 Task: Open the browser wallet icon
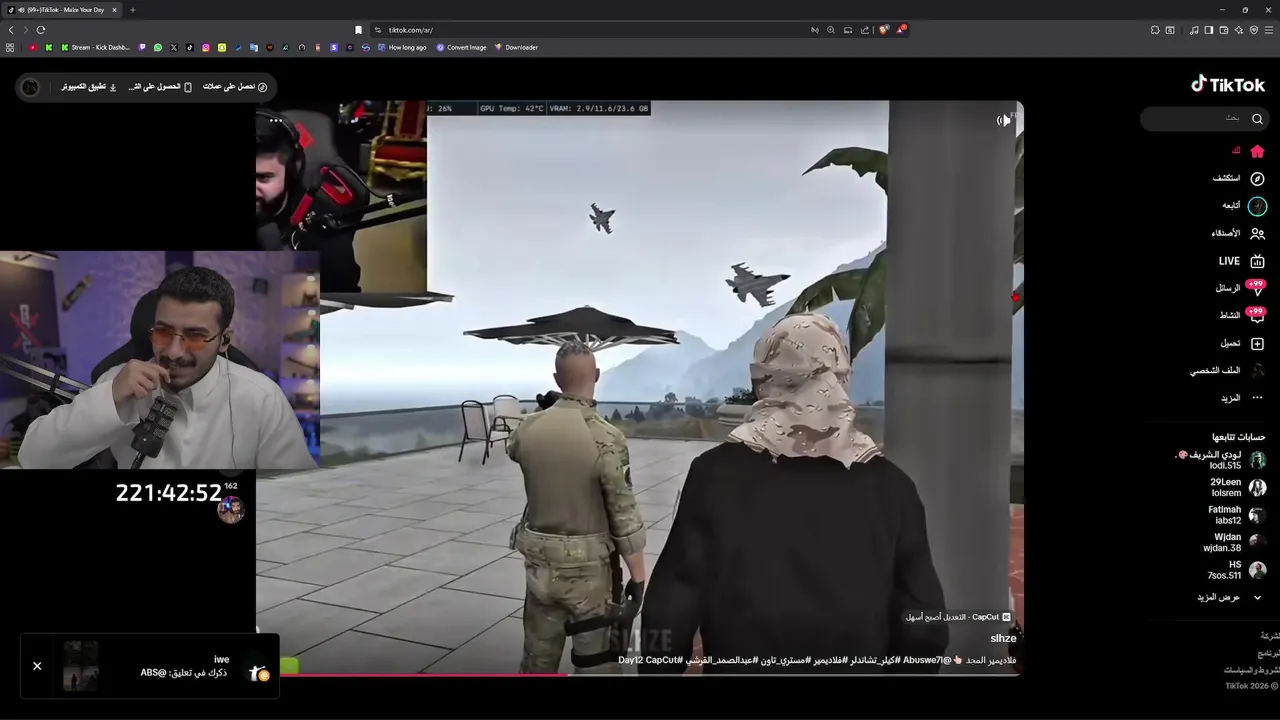point(1223,30)
